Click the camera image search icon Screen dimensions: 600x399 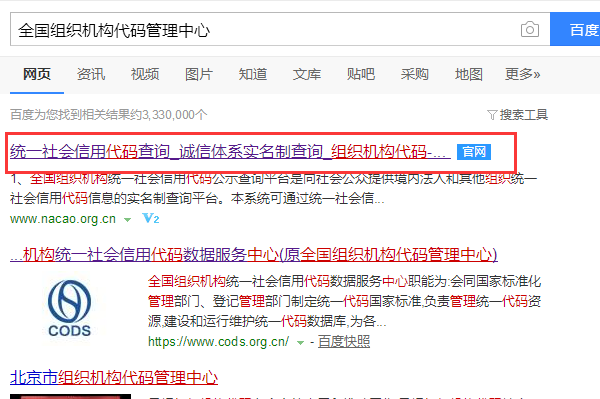coord(530,29)
